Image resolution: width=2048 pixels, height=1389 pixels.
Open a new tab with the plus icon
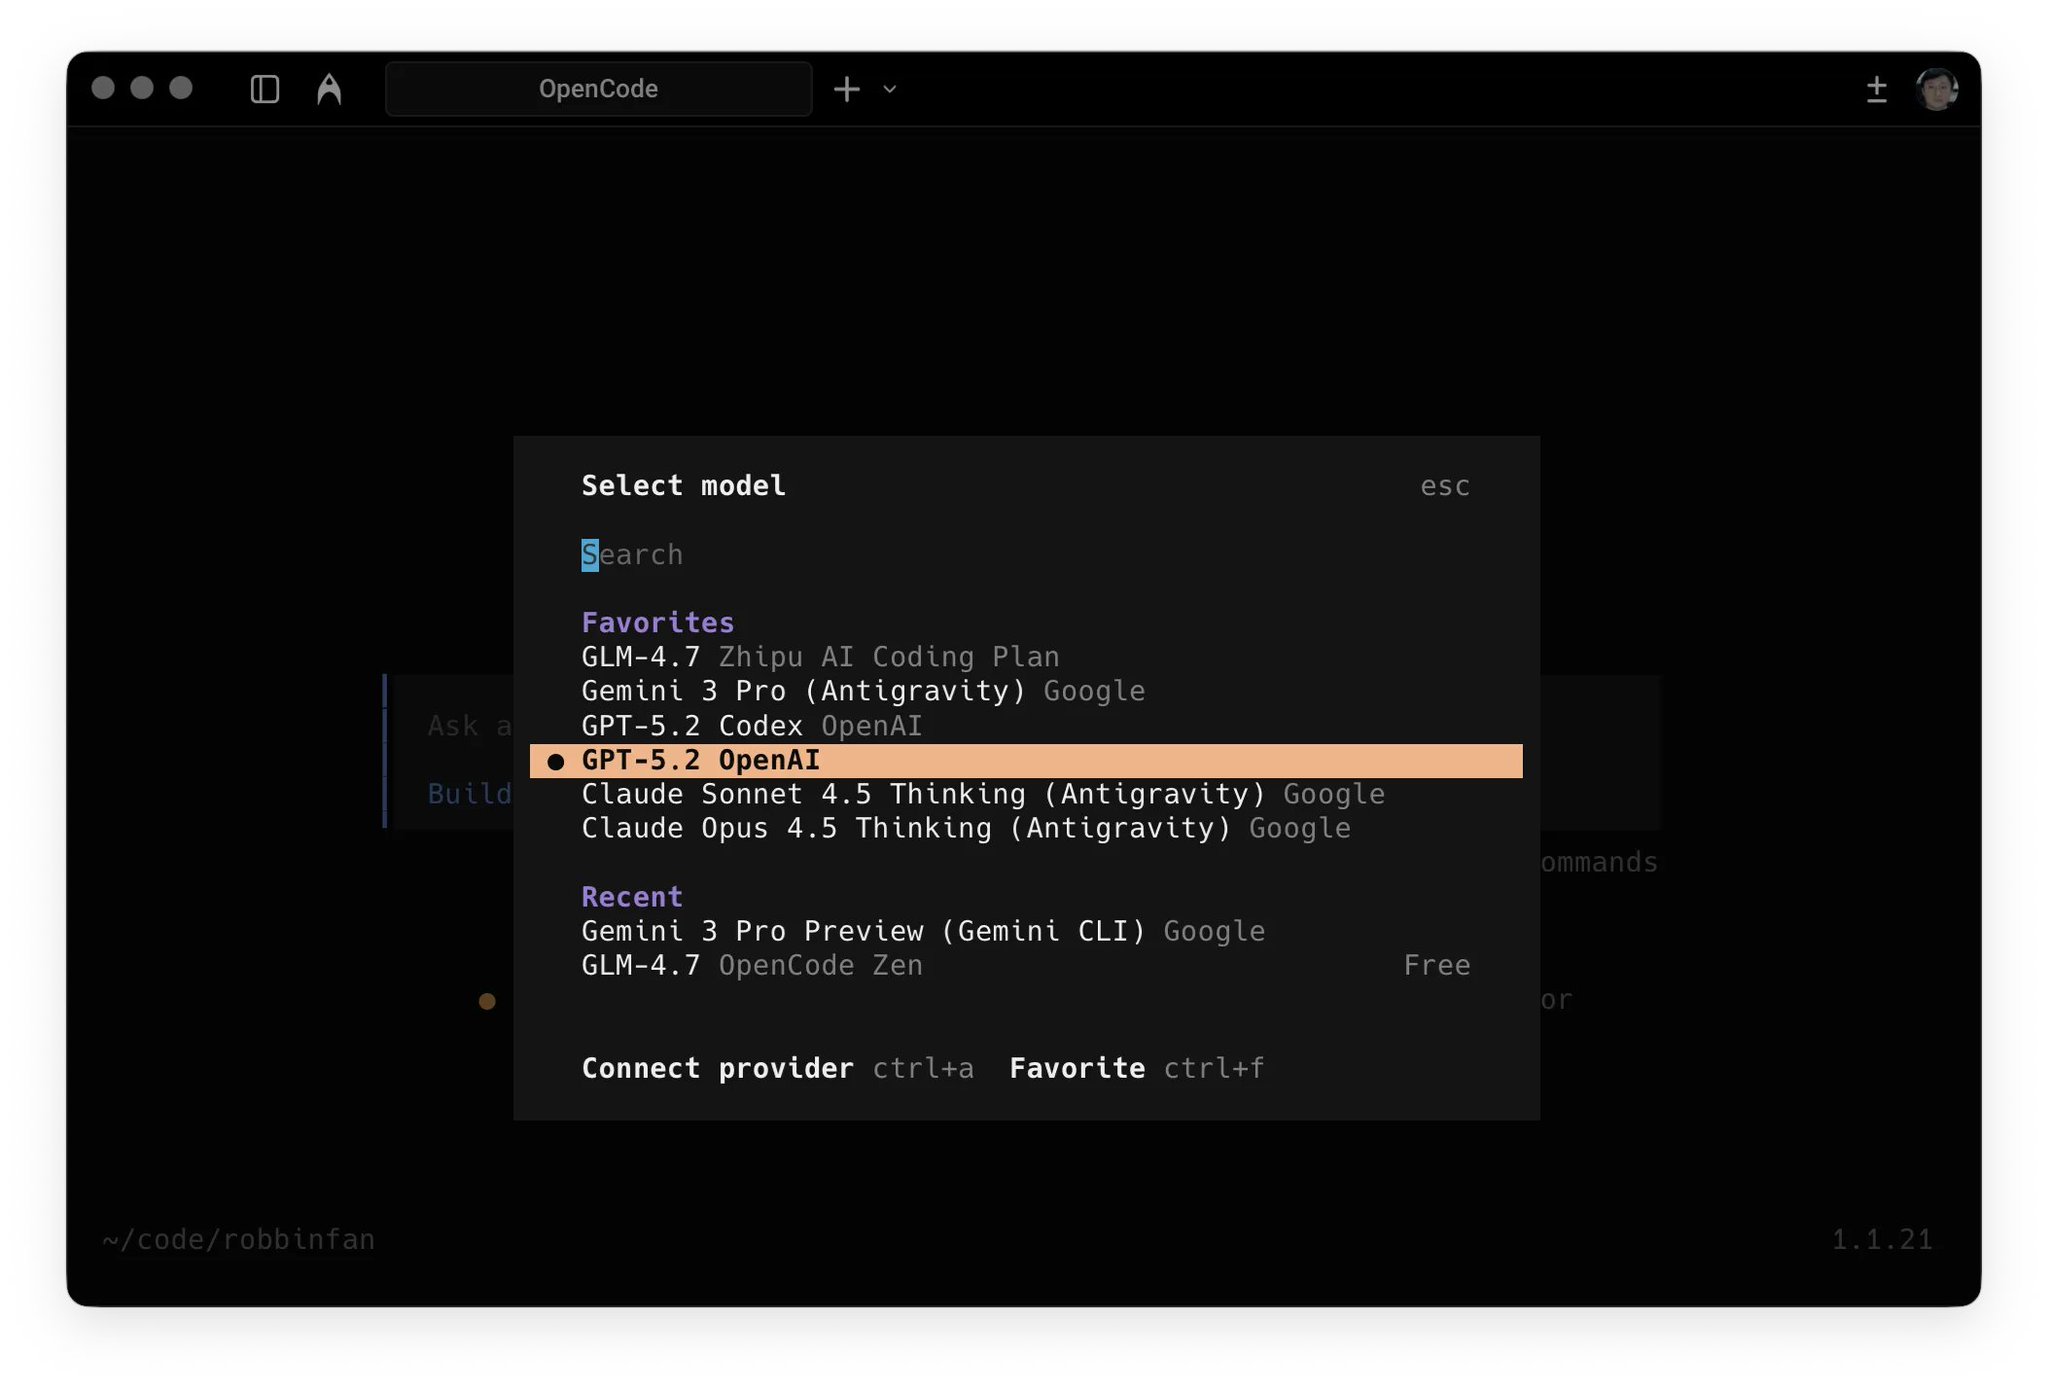coord(846,89)
